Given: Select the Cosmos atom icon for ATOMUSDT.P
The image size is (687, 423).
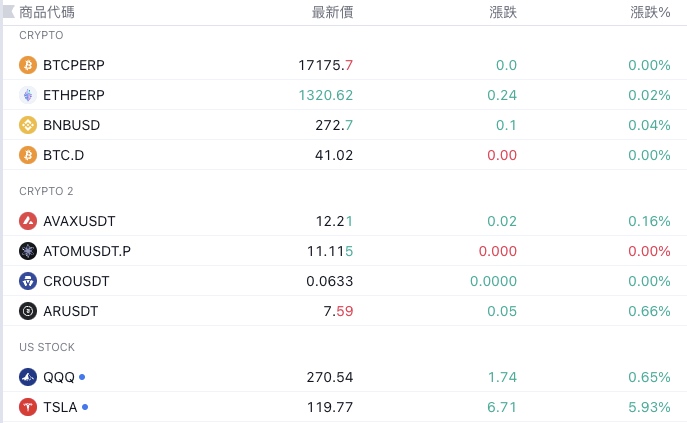Looking at the screenshot, I should 28,251.
